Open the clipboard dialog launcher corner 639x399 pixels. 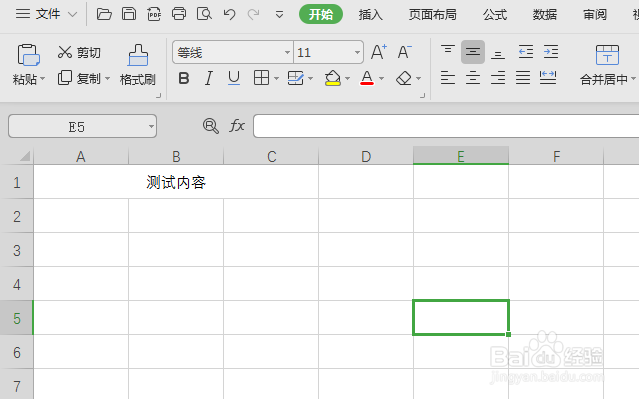(x=159, y=96)
